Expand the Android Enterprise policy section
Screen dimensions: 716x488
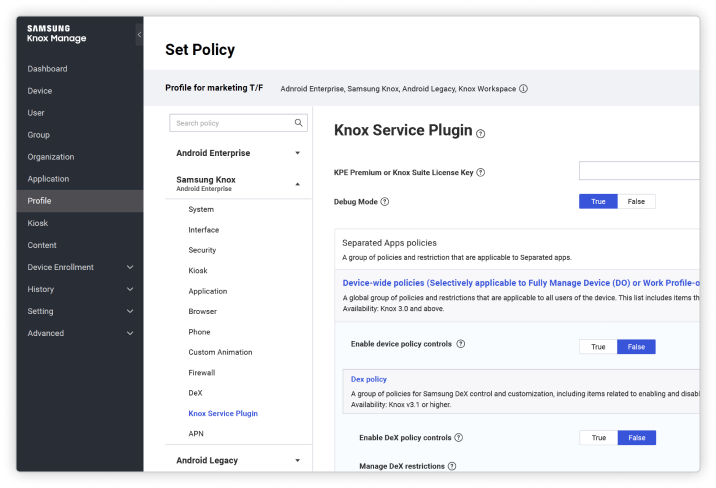[297, 153]
